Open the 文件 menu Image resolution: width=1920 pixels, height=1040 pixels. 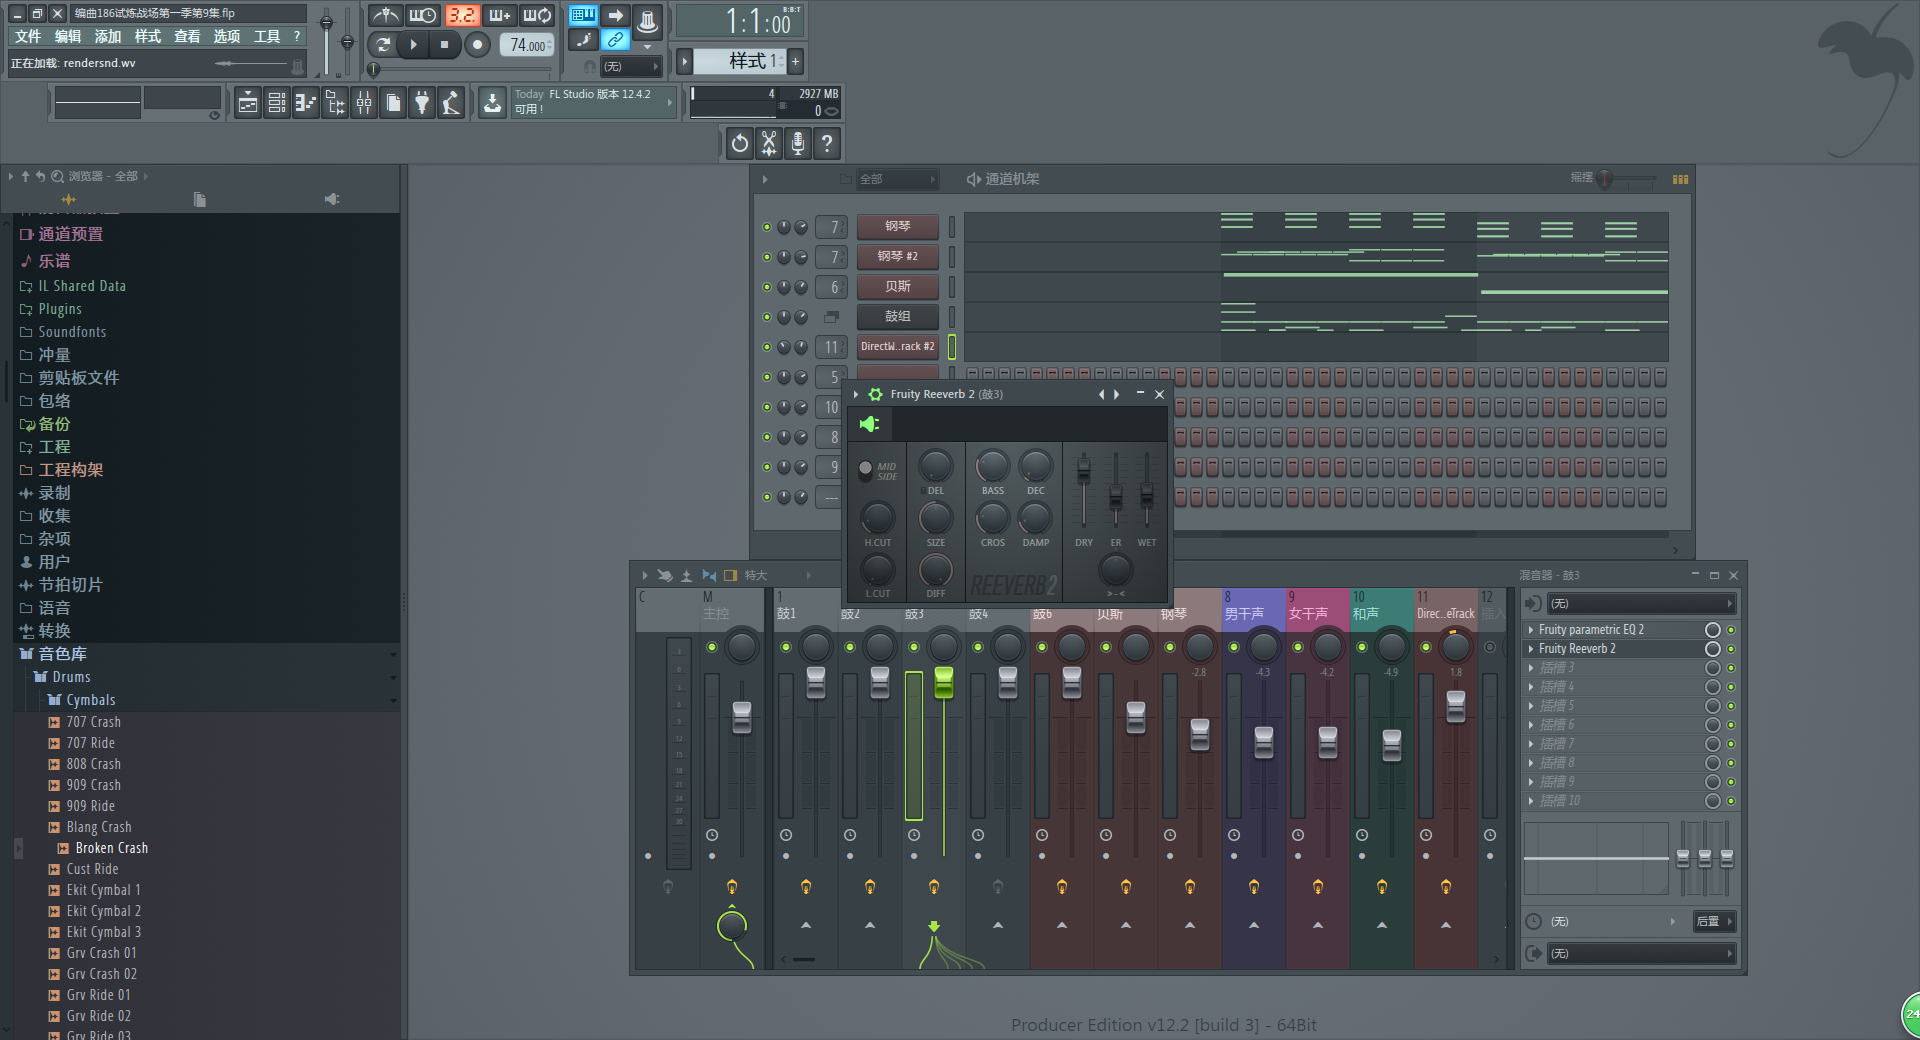click(x=28, y=36)
